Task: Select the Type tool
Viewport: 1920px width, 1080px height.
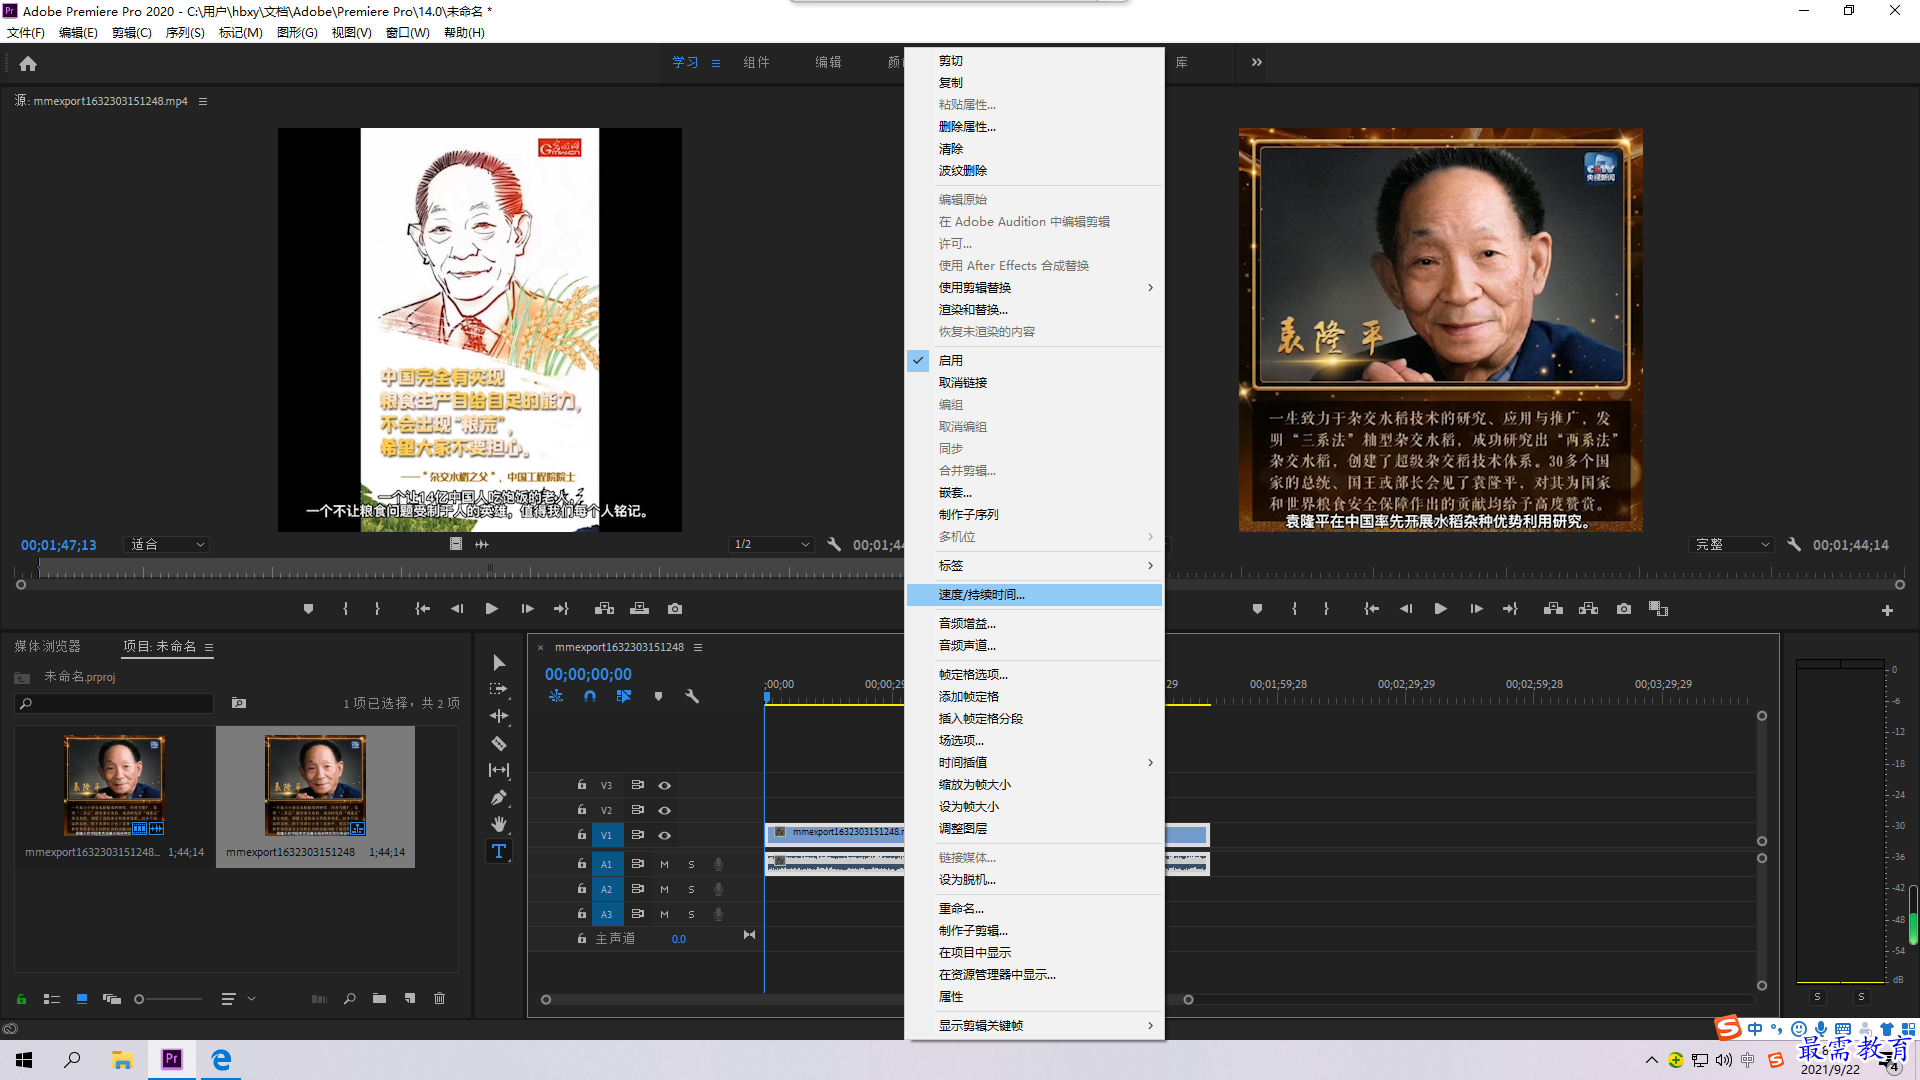Action: (499, 851)
